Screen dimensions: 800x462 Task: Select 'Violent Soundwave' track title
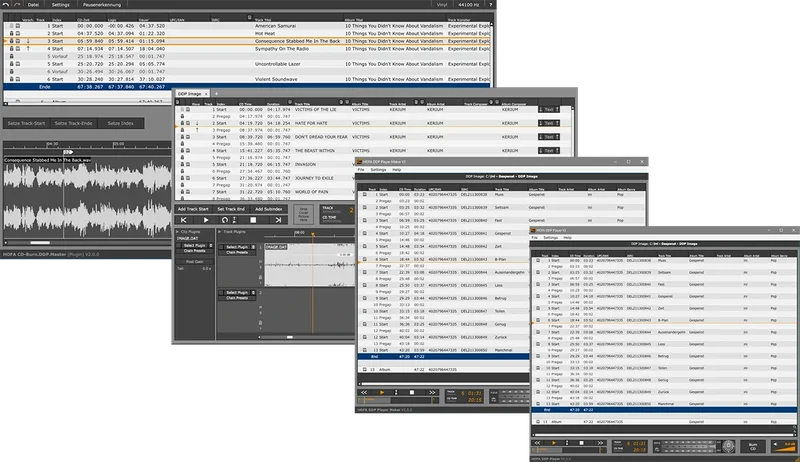click(276, 79)
